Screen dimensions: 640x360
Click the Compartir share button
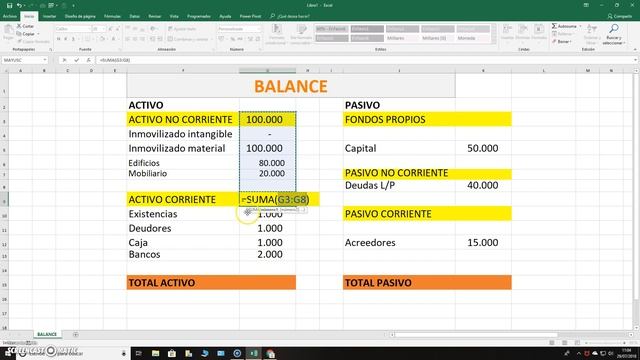620,16
